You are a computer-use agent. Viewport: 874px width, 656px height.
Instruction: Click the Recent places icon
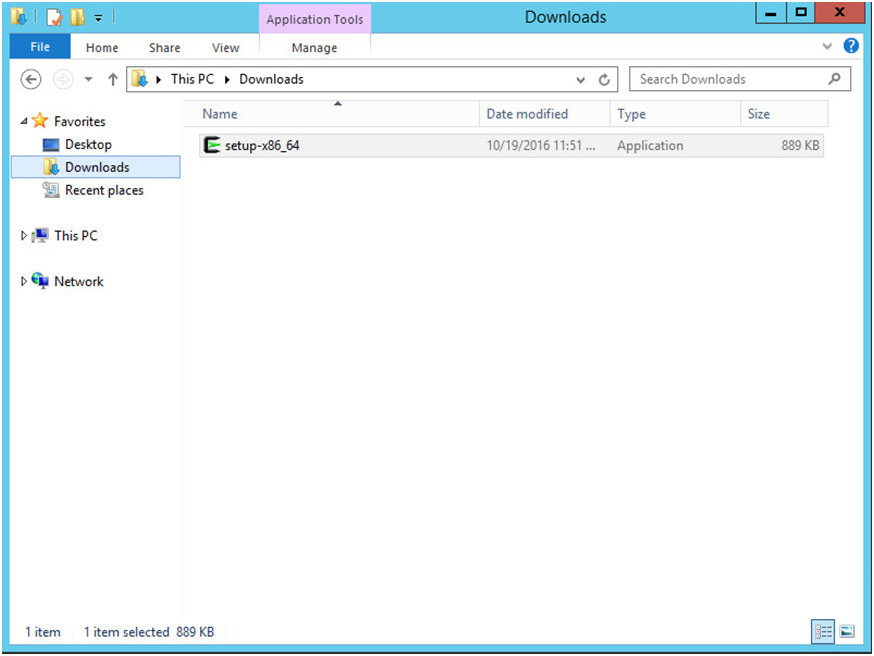coord(51,190)
